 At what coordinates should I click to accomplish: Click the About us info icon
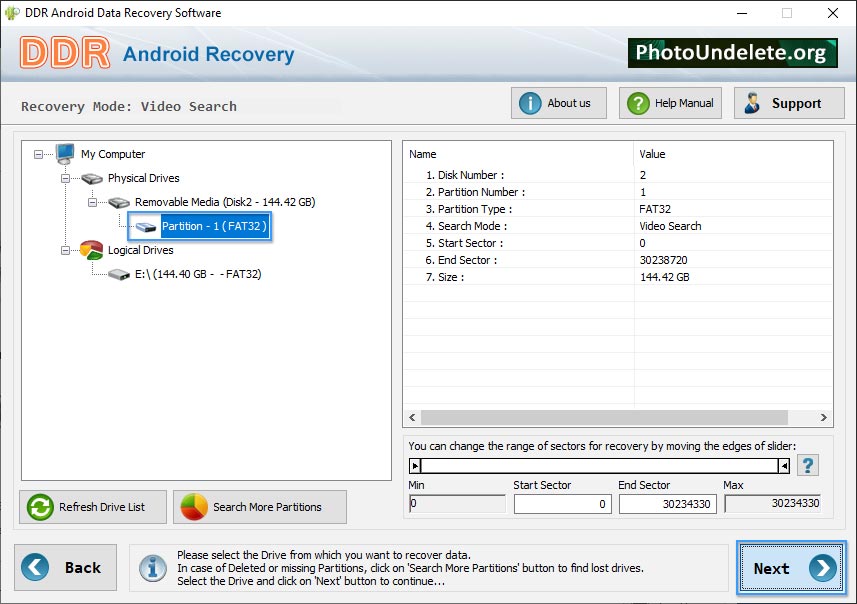[x=530, y=103]
